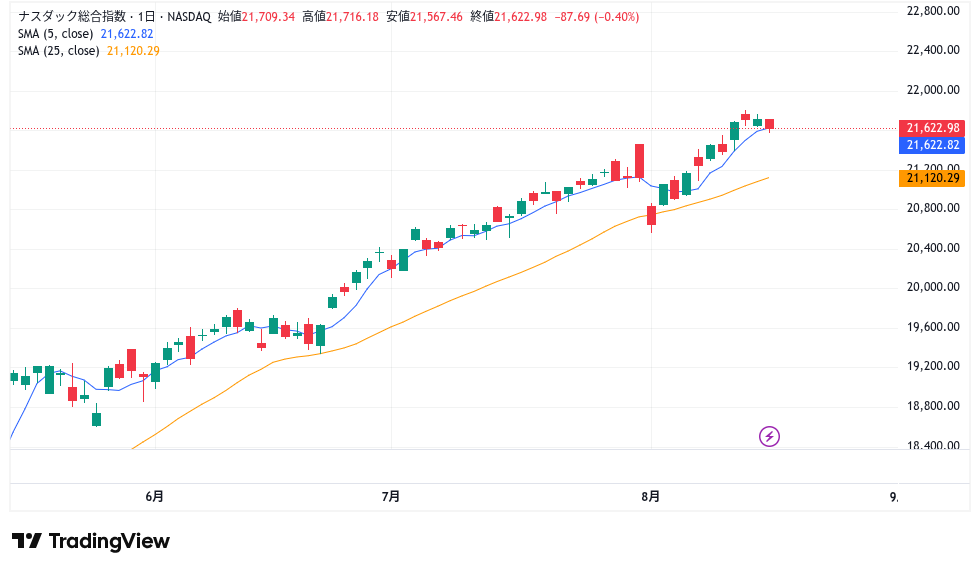Click the 始値 opening value in the header
The image size is (980, 571).
[268, 17]
